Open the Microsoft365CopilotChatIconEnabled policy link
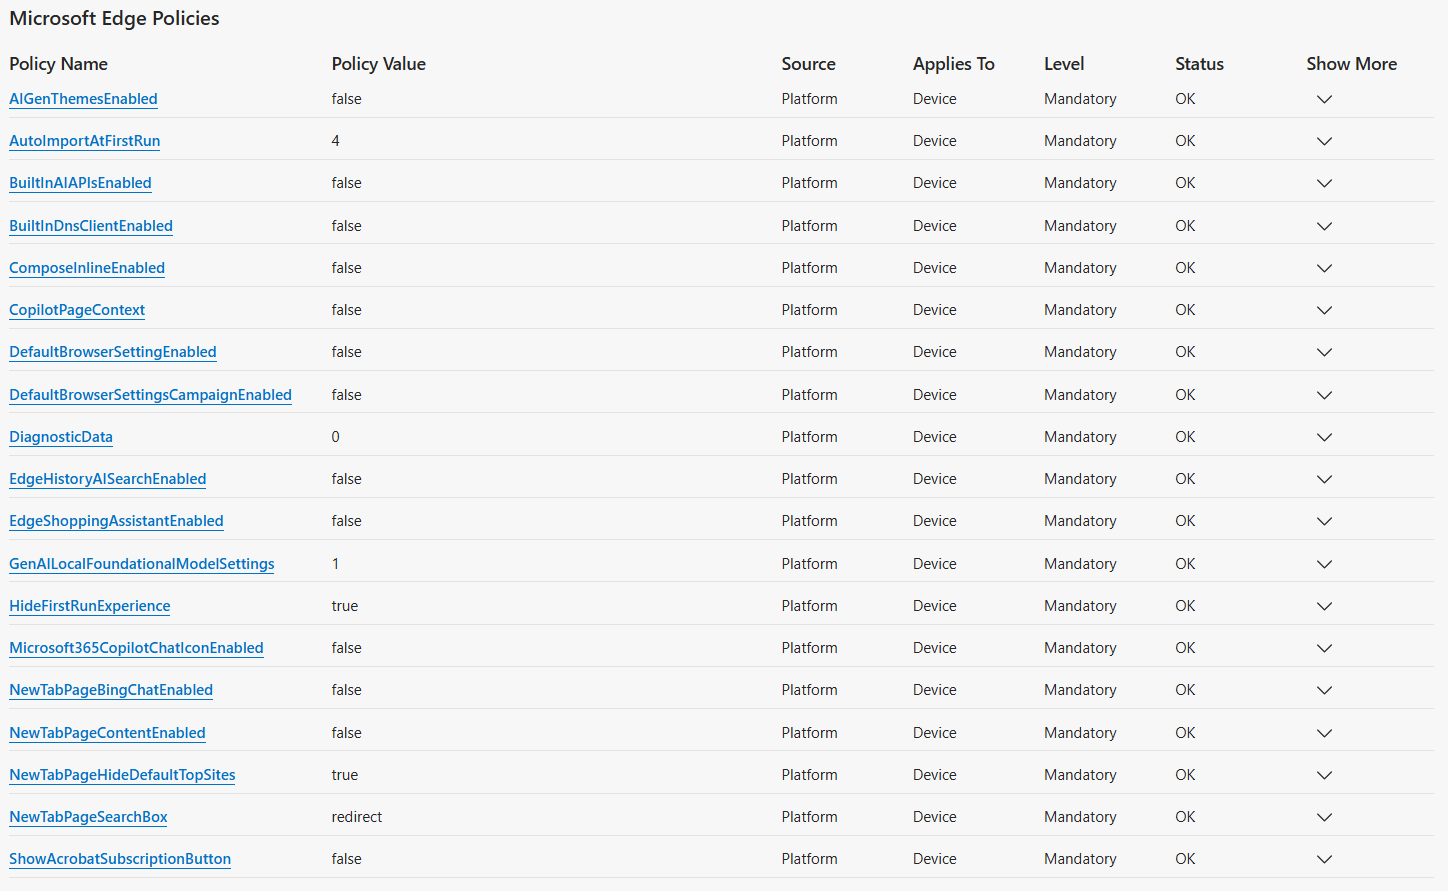Screen dimensions: 1448x891 coord(136,648)
